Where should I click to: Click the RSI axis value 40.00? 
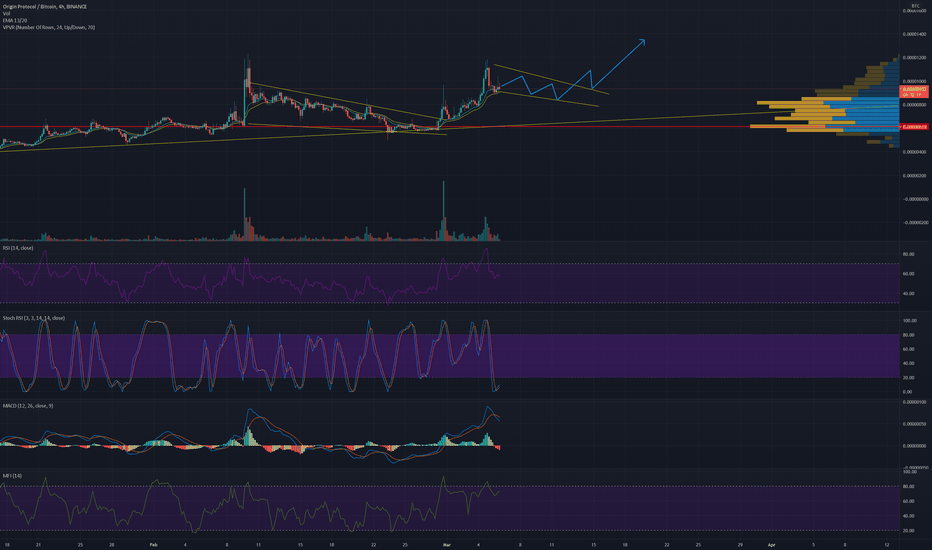[908, 294]
